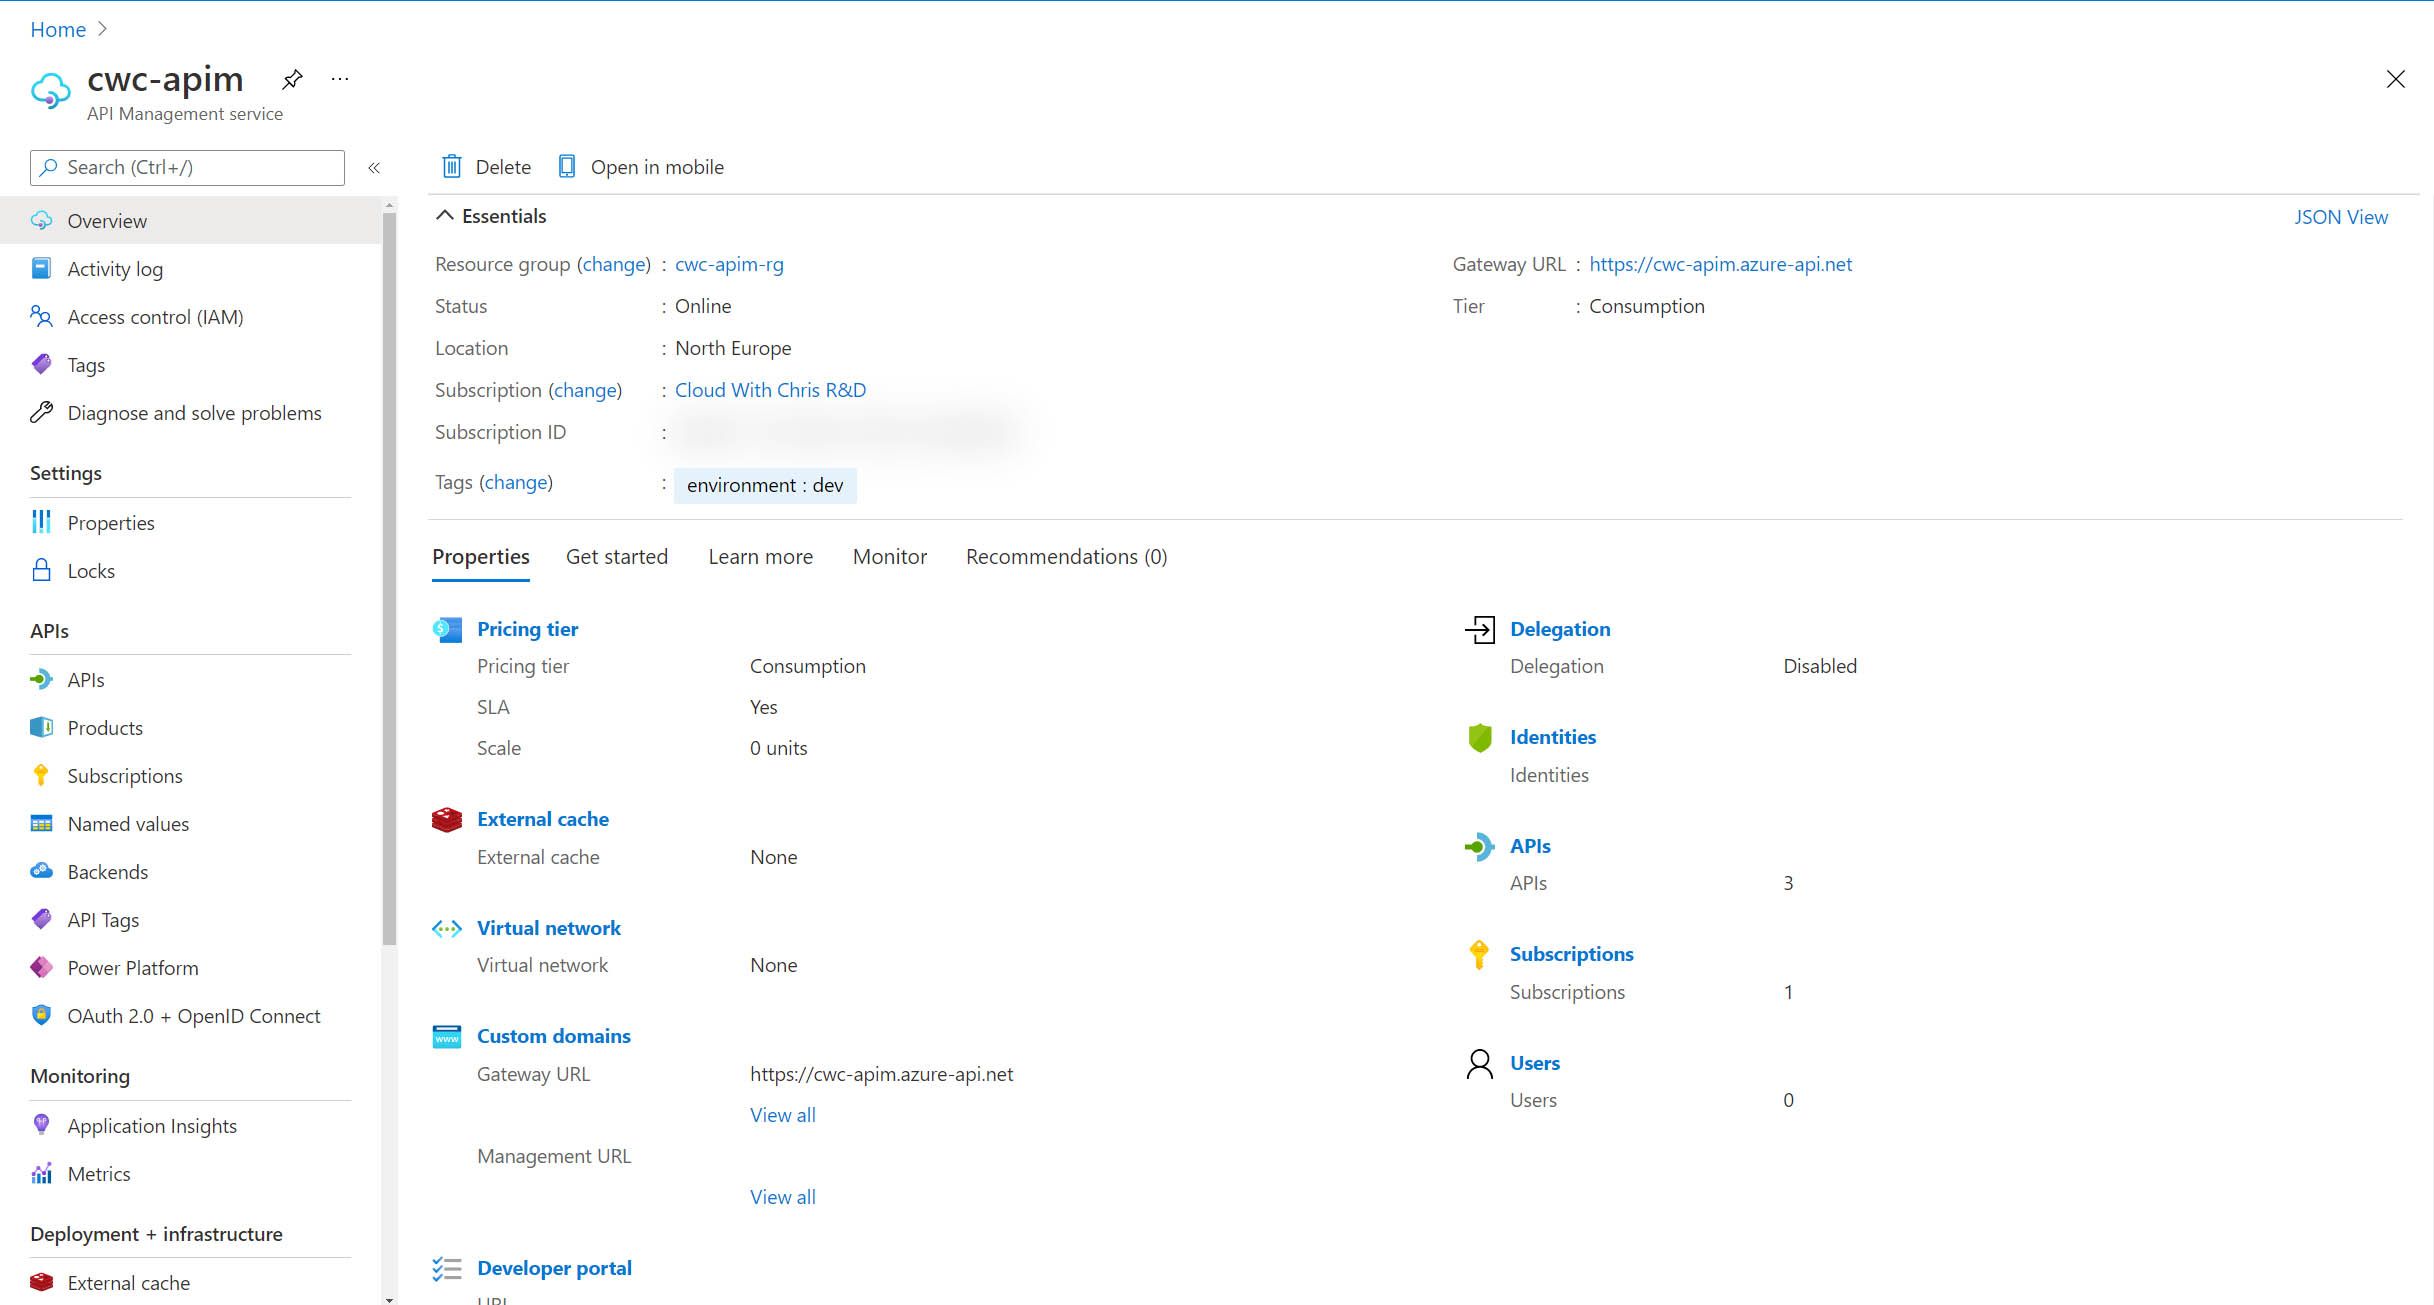2434x1305 pixels.
Task: Select Access control (IAM)
Action: (155, 316)
